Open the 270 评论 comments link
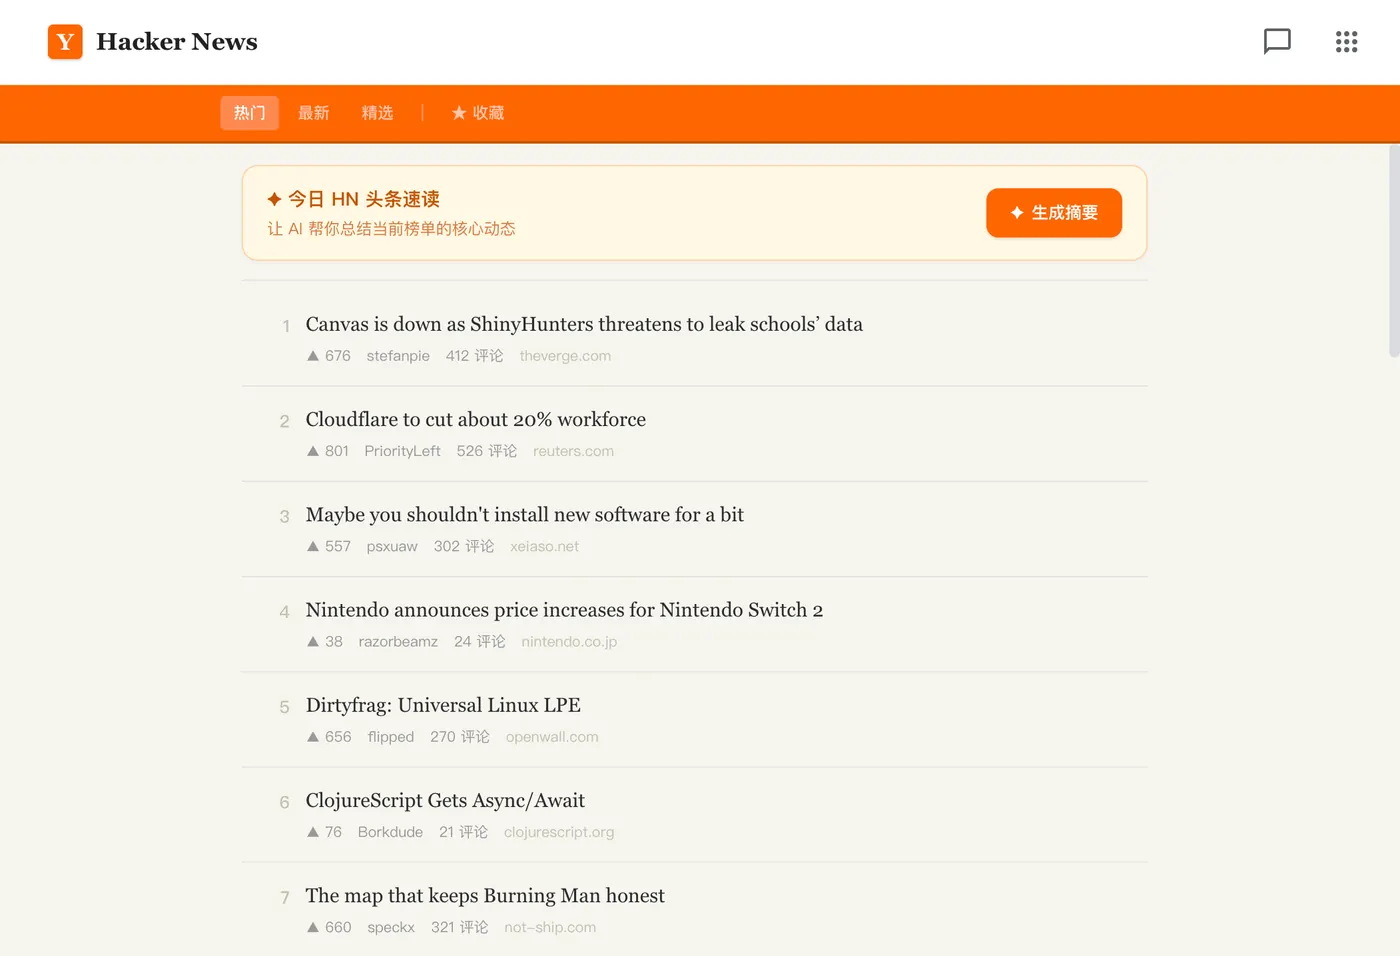 [460, 737]
